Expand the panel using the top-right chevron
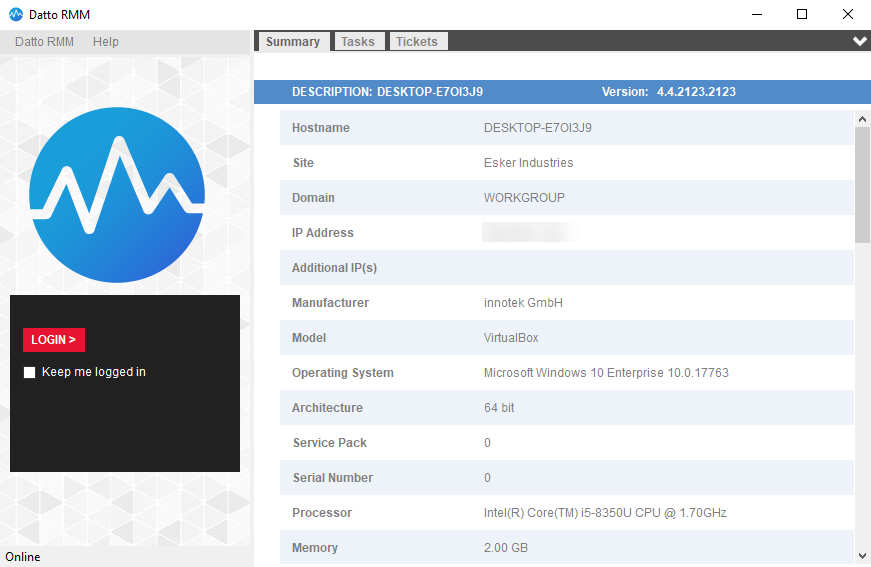 (859, 41)
